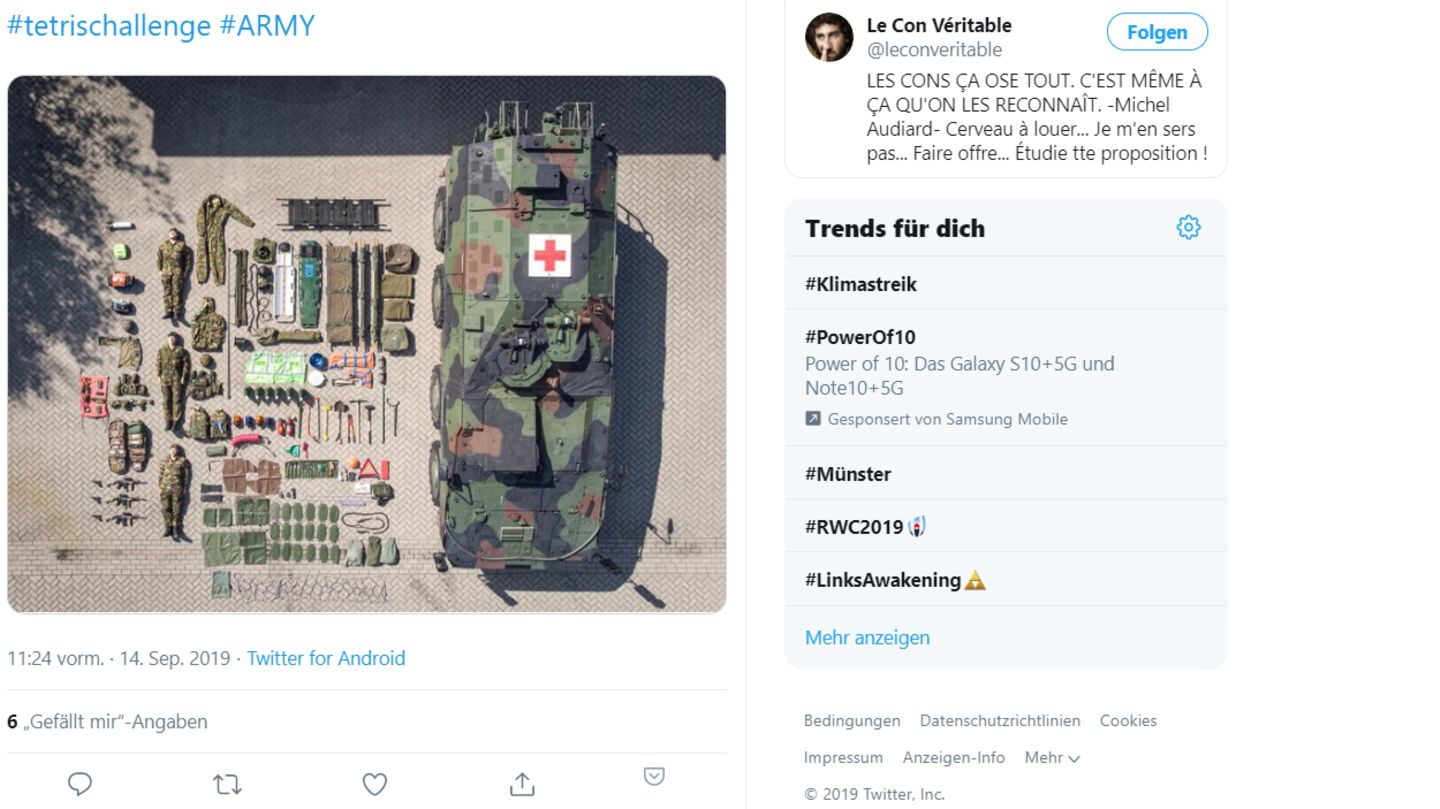1440x809 pixels.
Task: Open the Twitter for Android link
Action: pos(326,658)
